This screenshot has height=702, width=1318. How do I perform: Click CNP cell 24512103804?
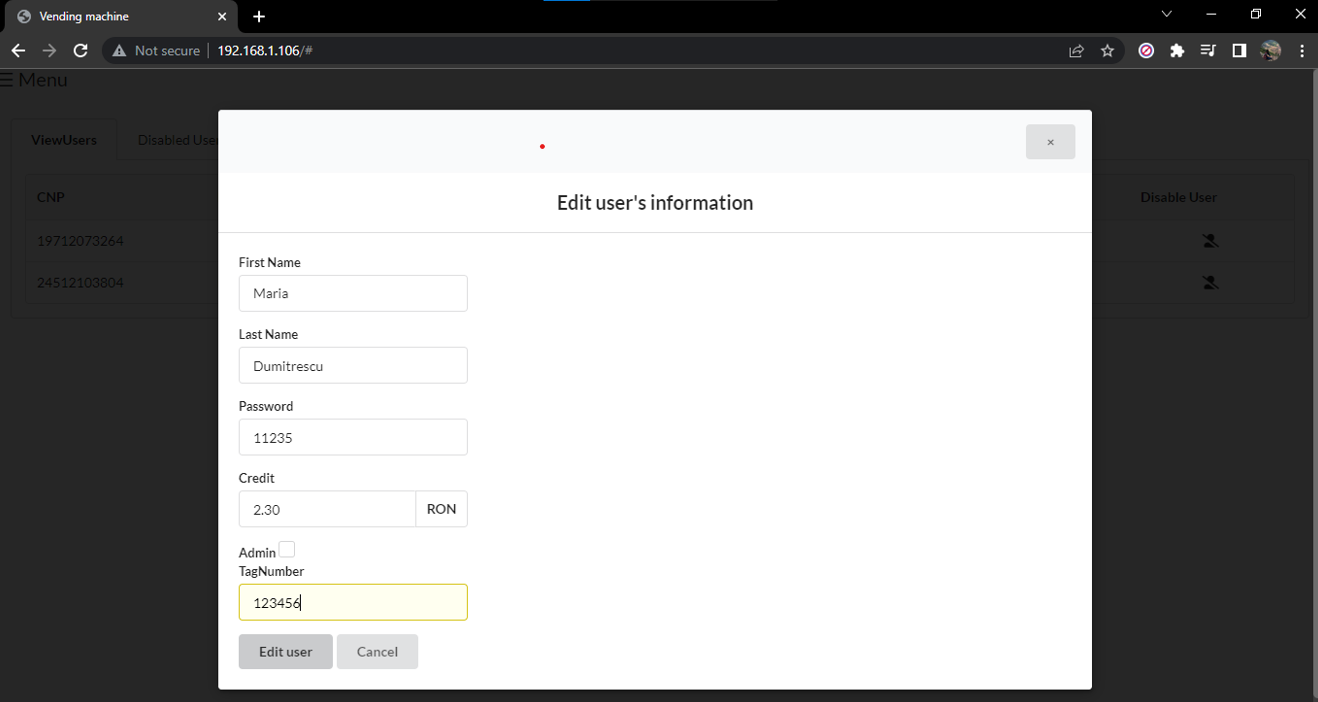click(x=80, y=283)
